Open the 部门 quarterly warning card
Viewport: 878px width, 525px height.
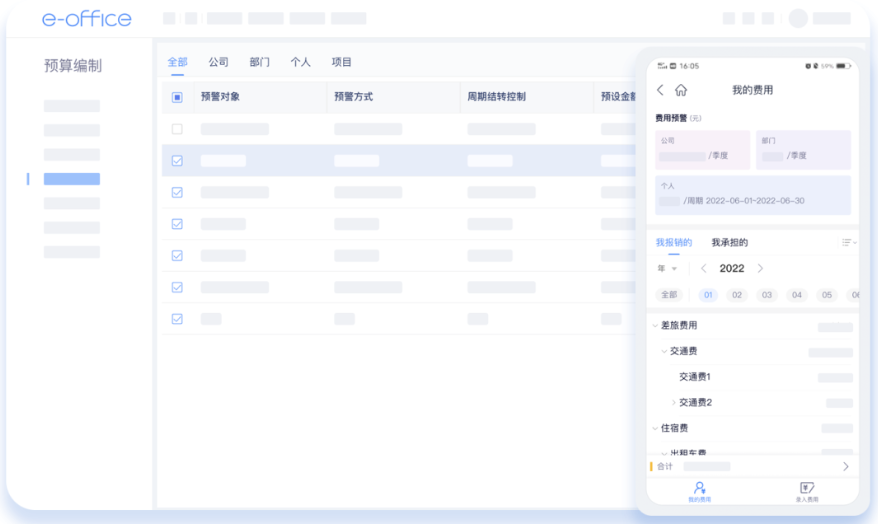(x=803, y=150)
